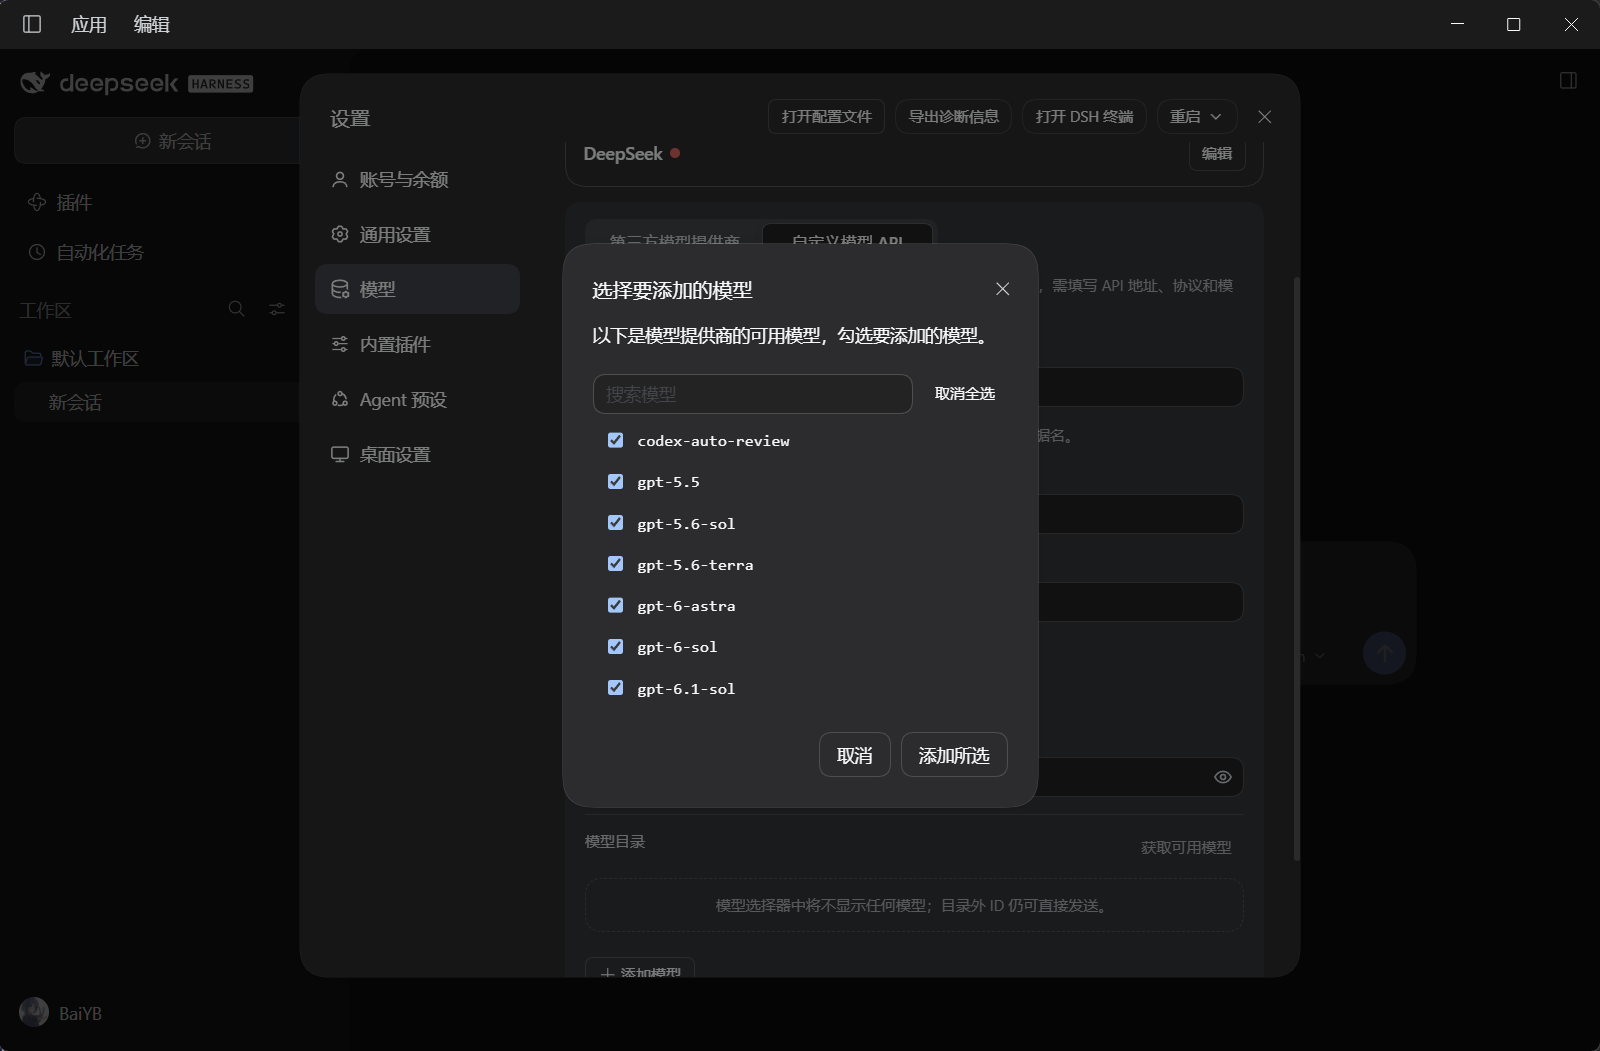Image resolution: width=1600 pixels, height=1051 pixels.
Task: Select 默认工作区 folder
Action: pos(82,358)
